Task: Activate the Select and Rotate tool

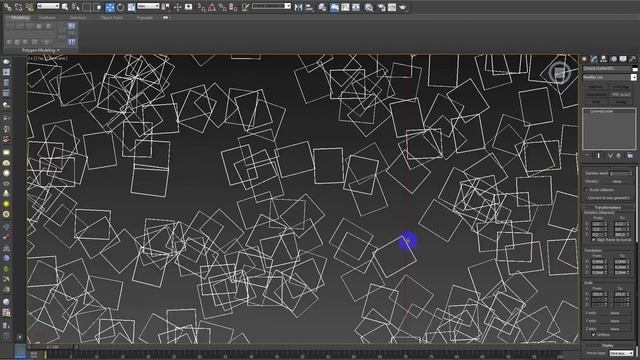Action: [x=120, y=7]
